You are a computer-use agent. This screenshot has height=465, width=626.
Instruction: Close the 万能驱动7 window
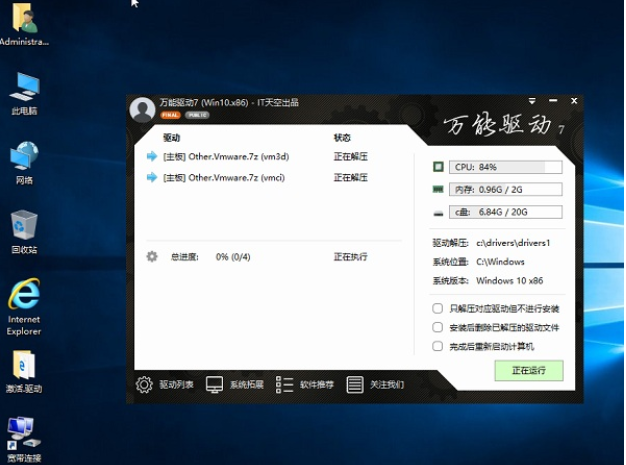(x=574, y=101)
